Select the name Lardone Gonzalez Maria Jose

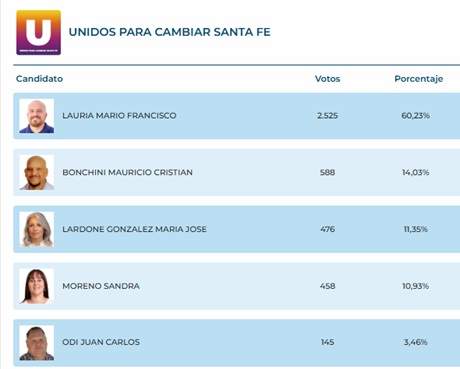pos(134,229)
